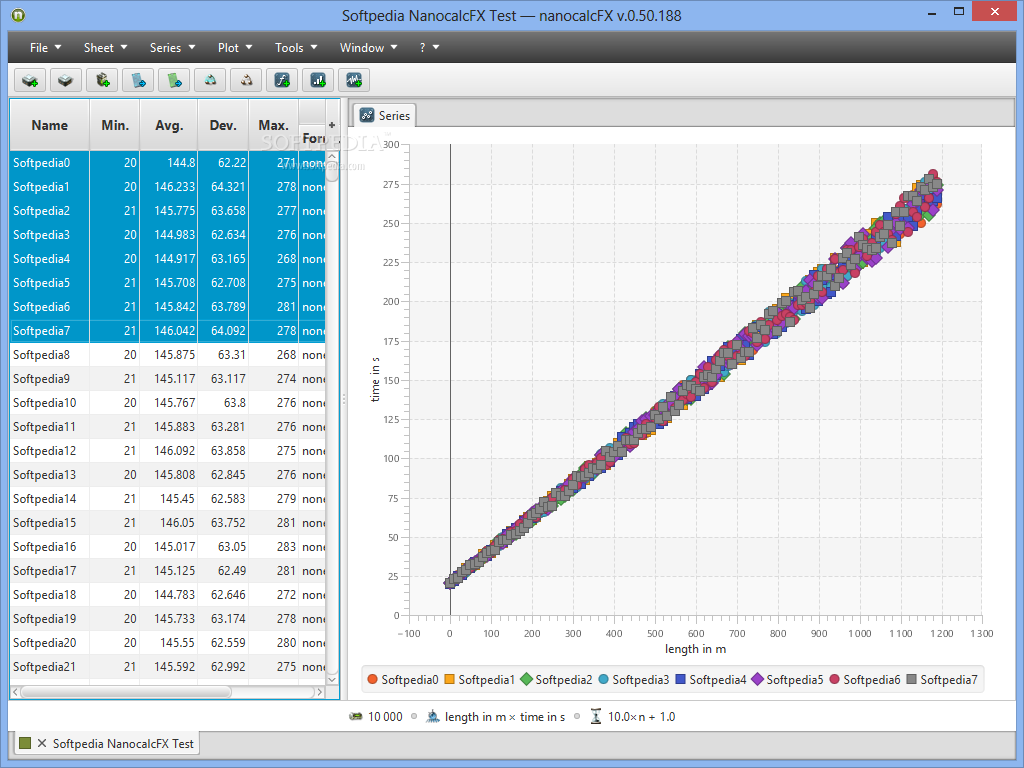Select the Softpedia16 row
This screenshot has width=1024, height=768.
click(168, 547)
